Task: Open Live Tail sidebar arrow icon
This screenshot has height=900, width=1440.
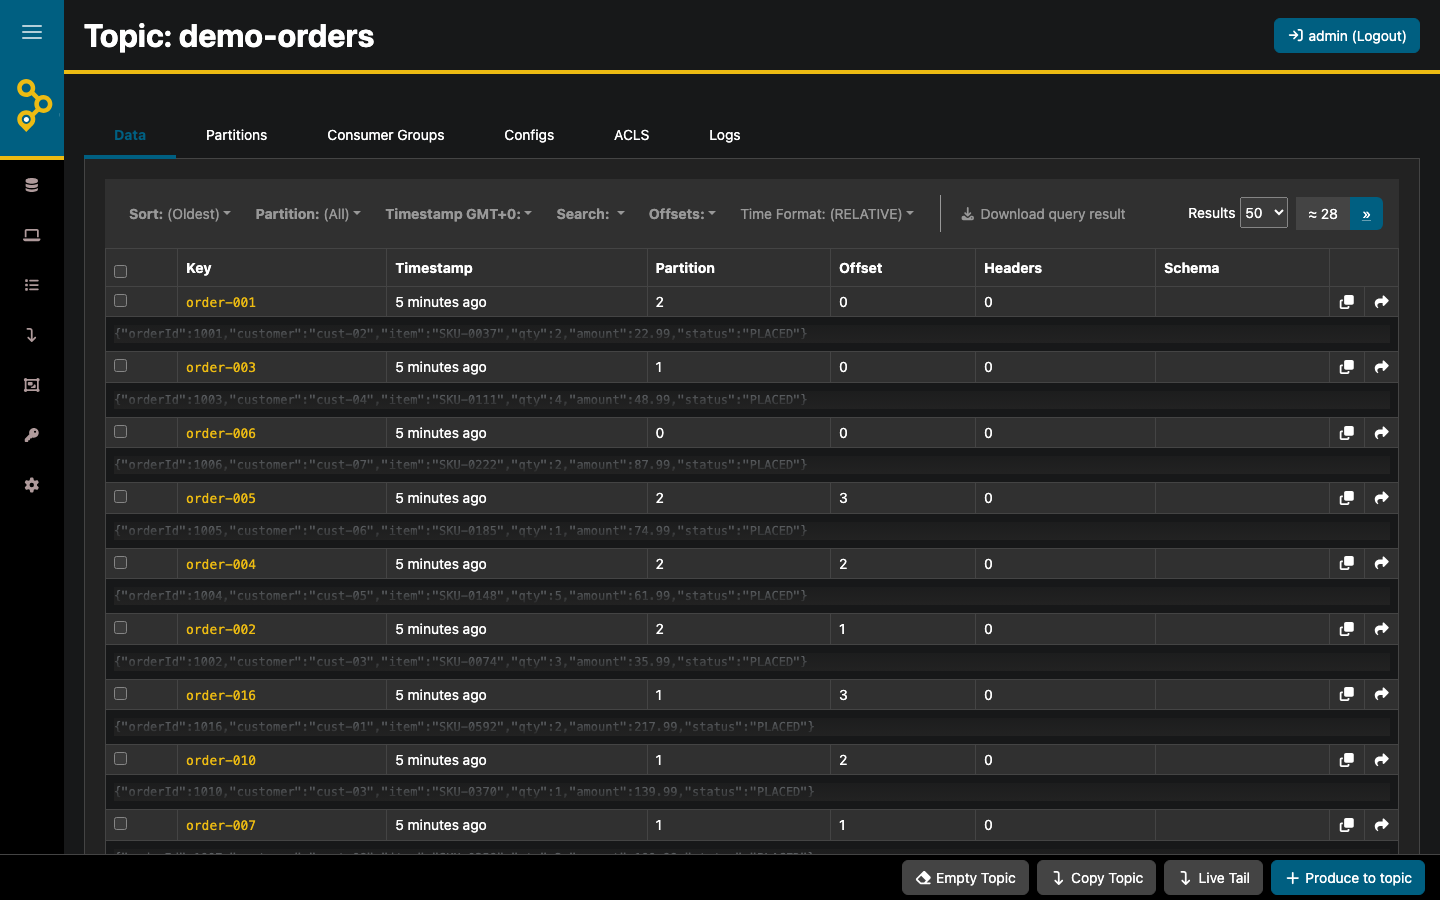Action: point(32,335)
